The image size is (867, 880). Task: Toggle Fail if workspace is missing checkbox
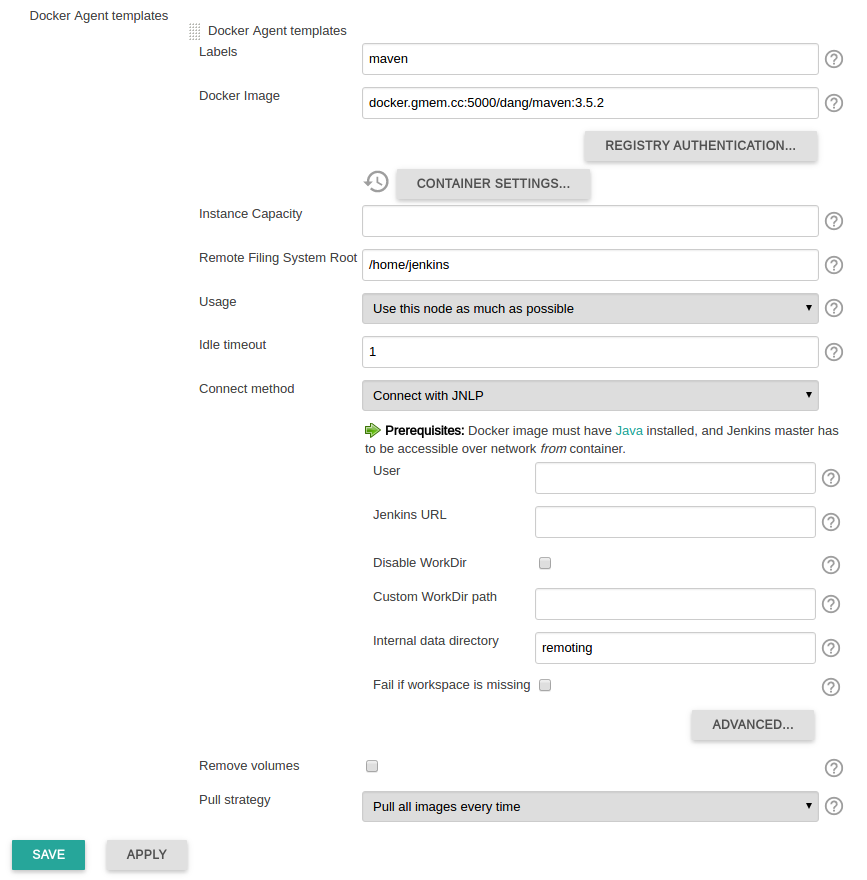pyautogui.click(x=545, y=685)
